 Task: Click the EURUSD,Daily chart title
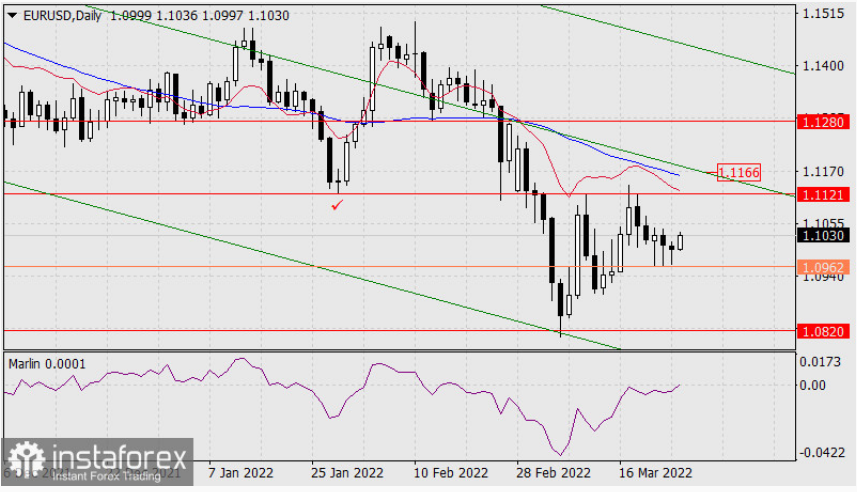pos(62,16)
